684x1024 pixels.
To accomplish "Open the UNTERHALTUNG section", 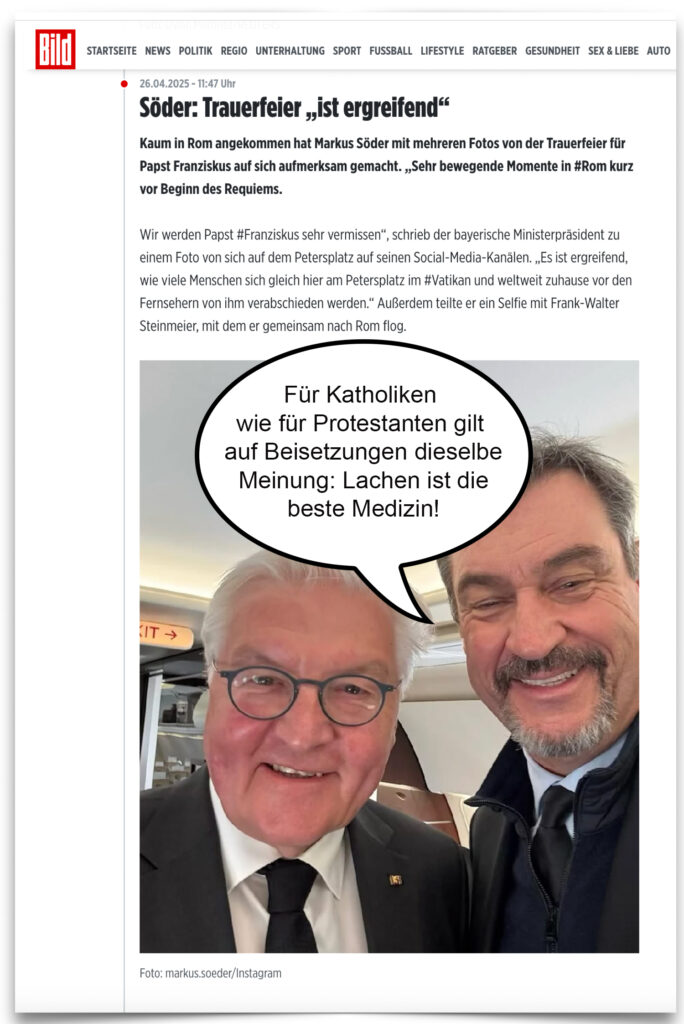I will point(290,51).
